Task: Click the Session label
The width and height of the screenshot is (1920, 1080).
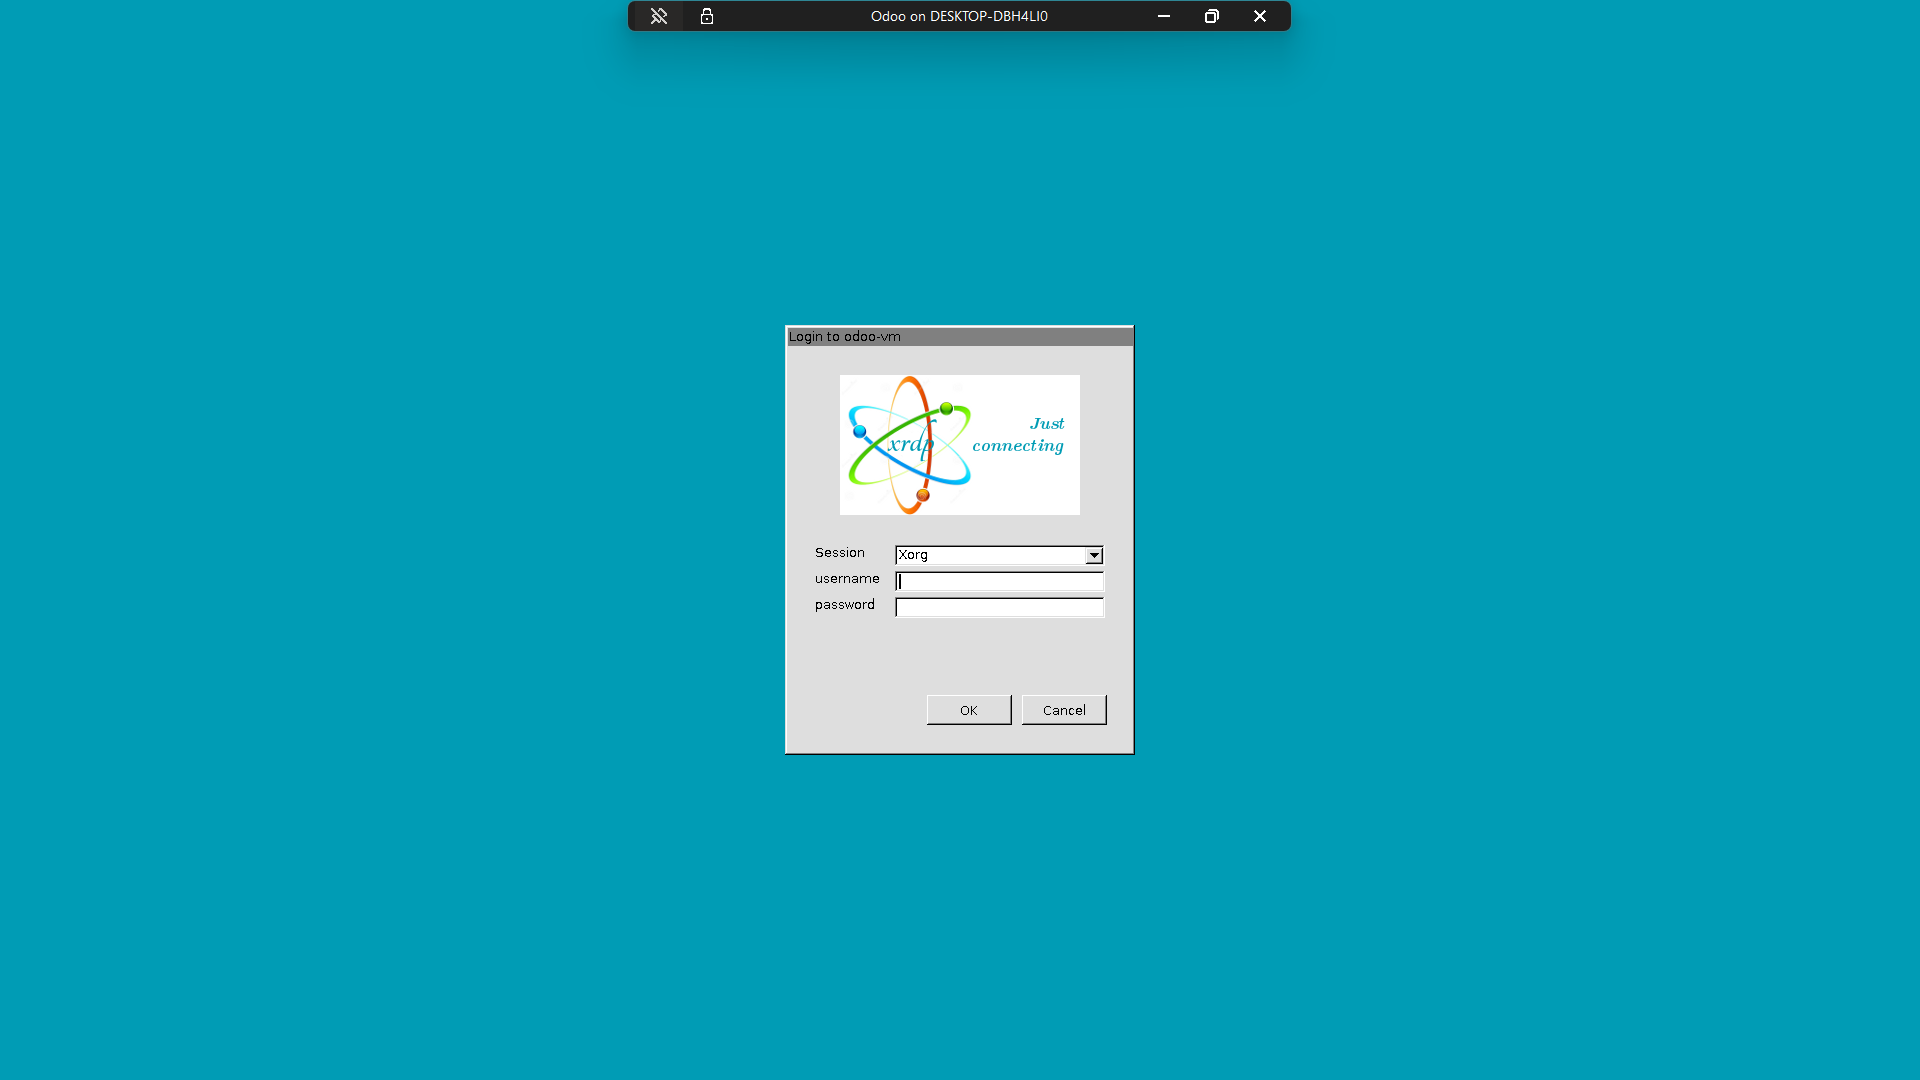Action: click(839, 552)
